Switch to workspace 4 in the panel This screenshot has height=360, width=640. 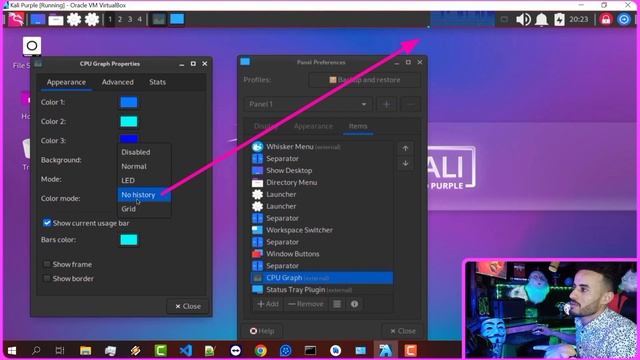click(x=140, y=19)
